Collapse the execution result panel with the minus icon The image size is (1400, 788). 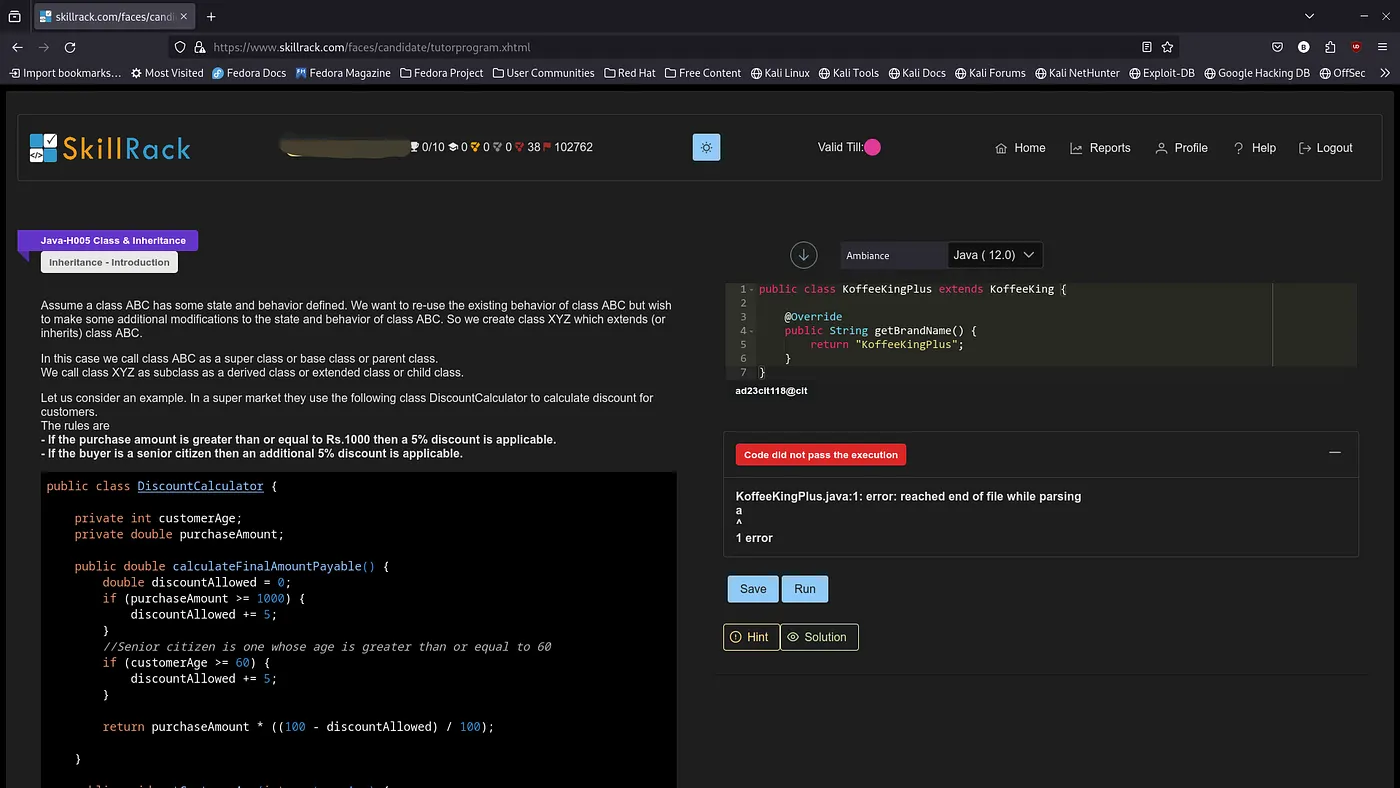1334,453
